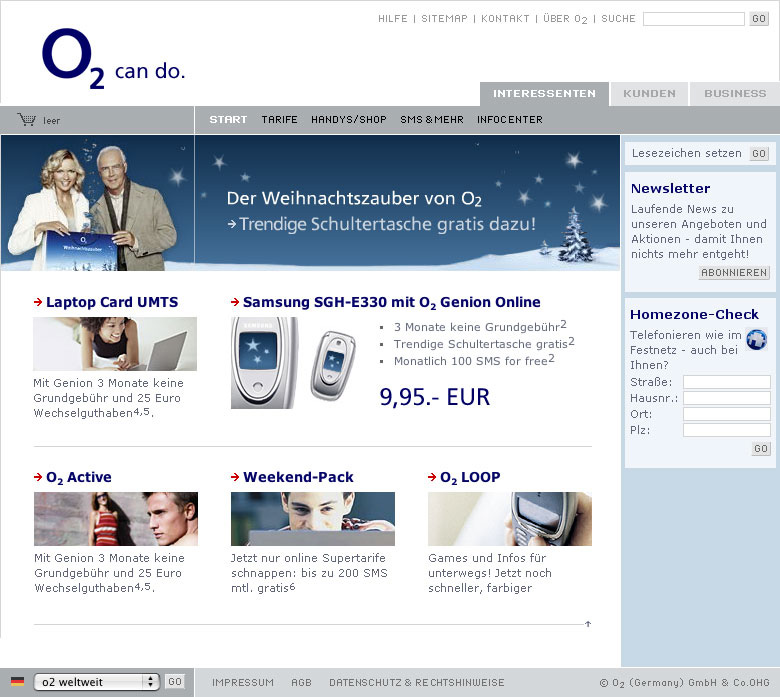
Task: Focus the Plz input field
Action: pos(727,430)
